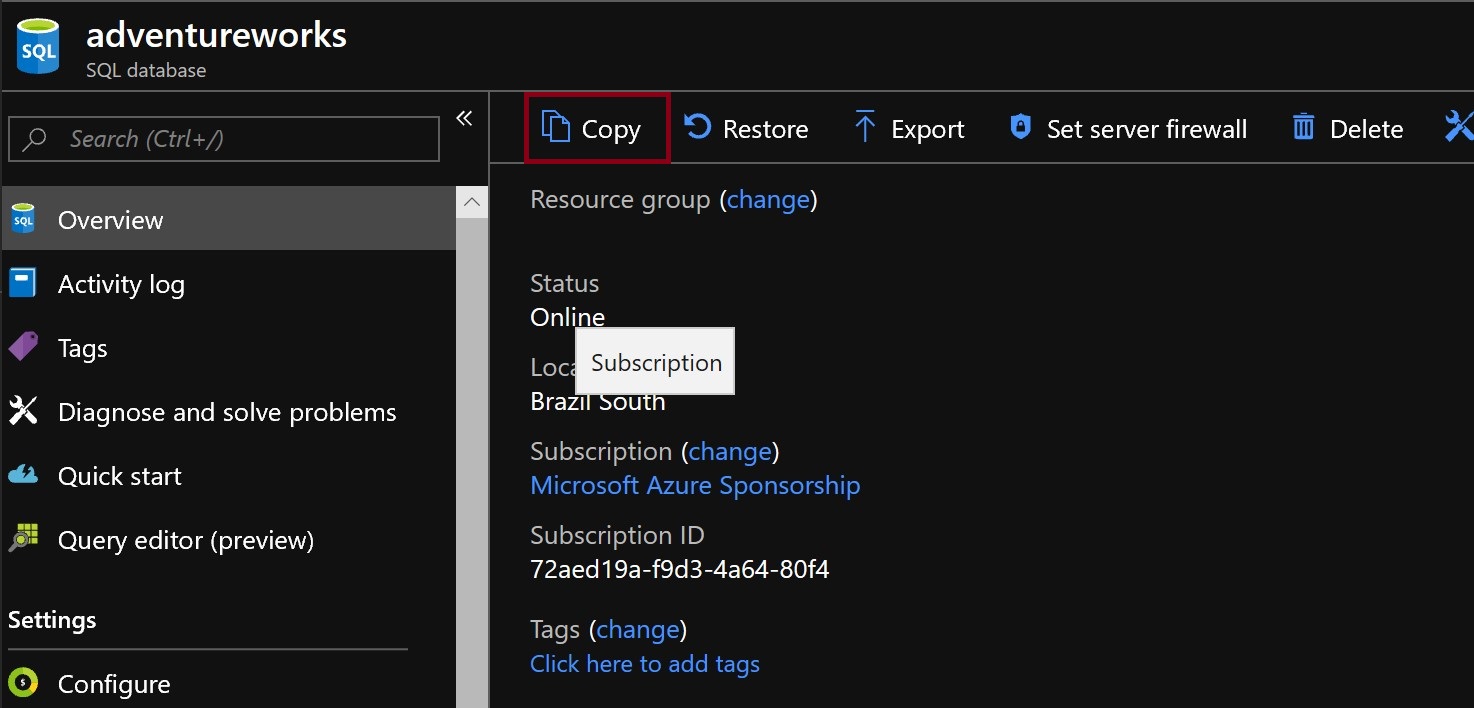Click the Subscription ID label
Image resolution: width=1474 pixels, height=708 pixels.
point(617,536)
